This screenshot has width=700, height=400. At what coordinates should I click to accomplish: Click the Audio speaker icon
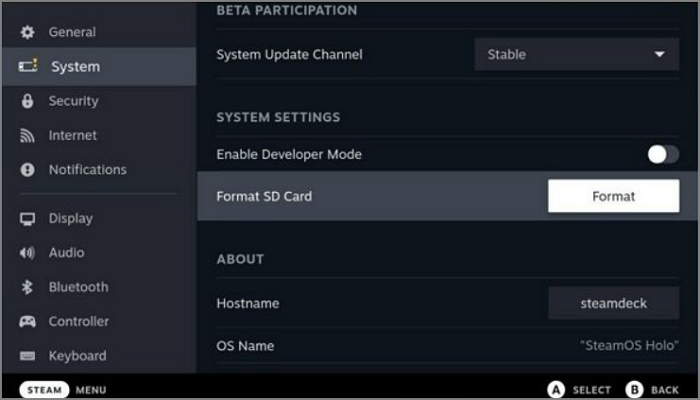(28, 253)
